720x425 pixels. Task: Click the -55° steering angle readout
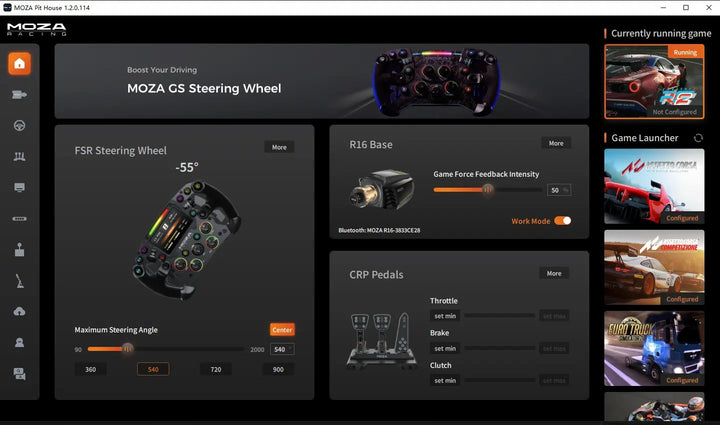187,168
